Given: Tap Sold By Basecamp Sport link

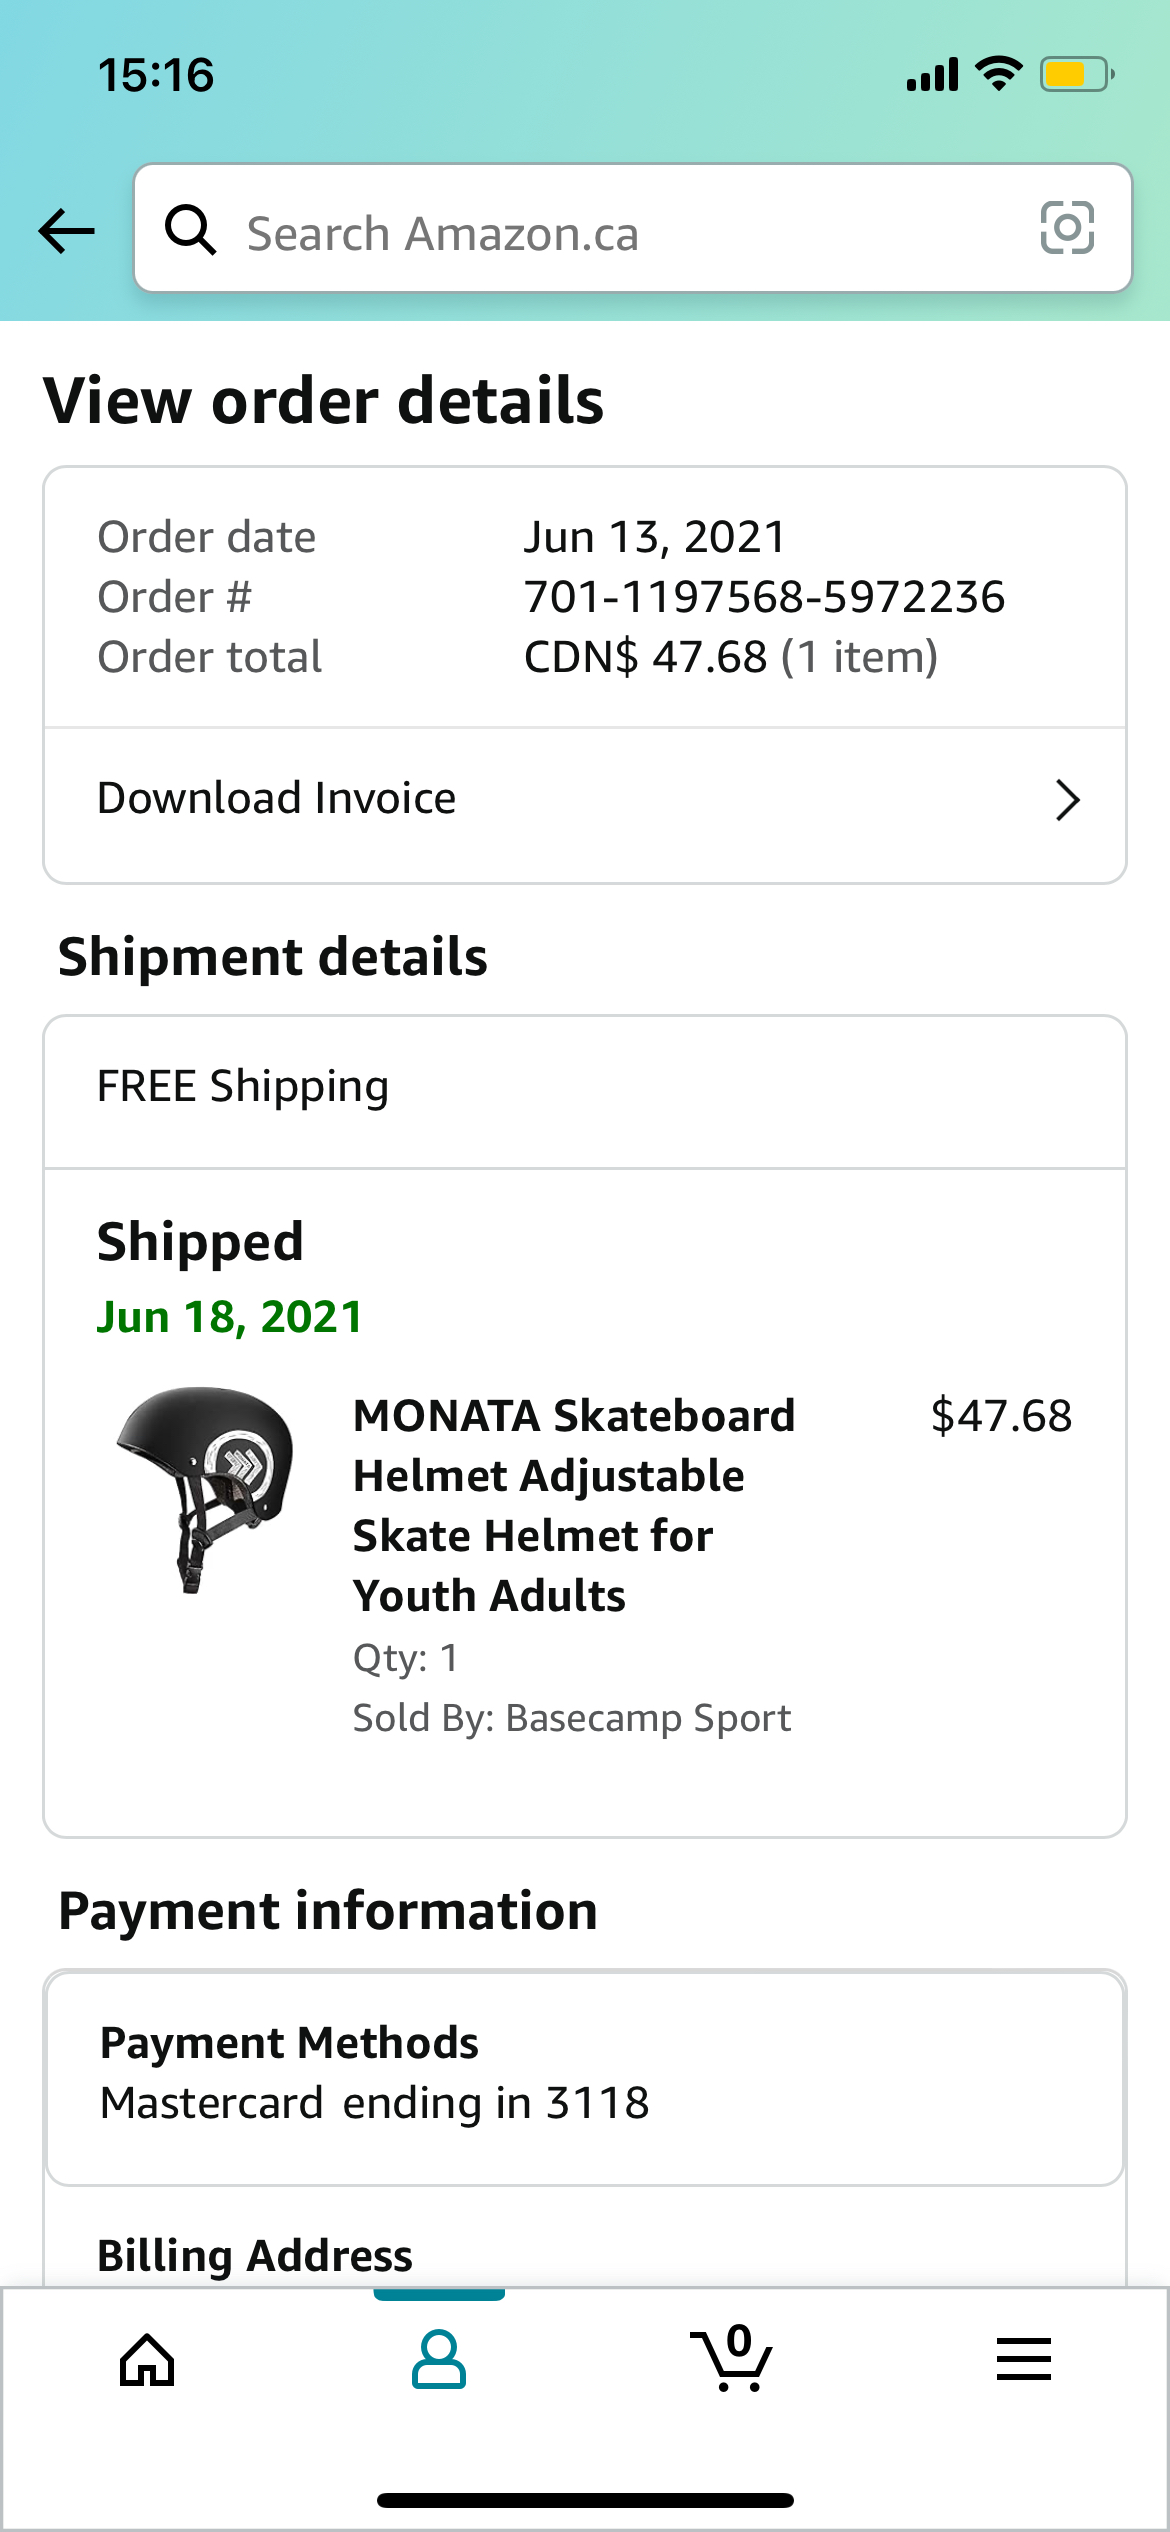Looking at the screenshot, I should pyautogui.click(x=572, y=1718).
